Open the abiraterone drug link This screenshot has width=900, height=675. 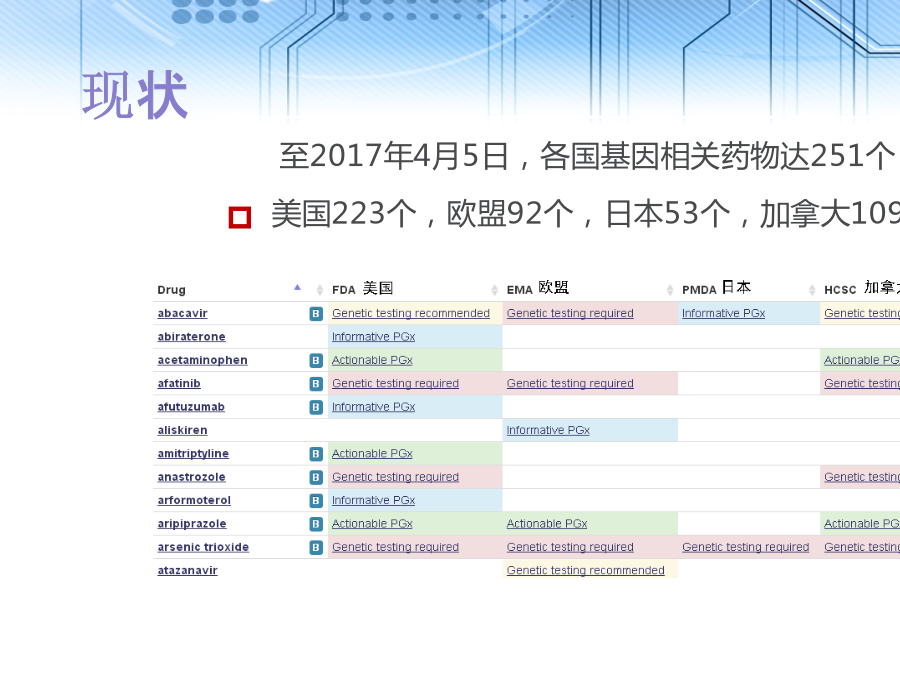coord(192,337)
